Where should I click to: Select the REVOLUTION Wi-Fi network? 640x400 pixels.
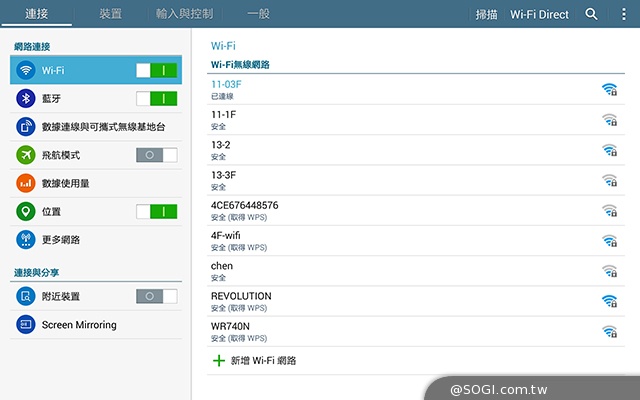pyautogui.click(x=400, y=301)
